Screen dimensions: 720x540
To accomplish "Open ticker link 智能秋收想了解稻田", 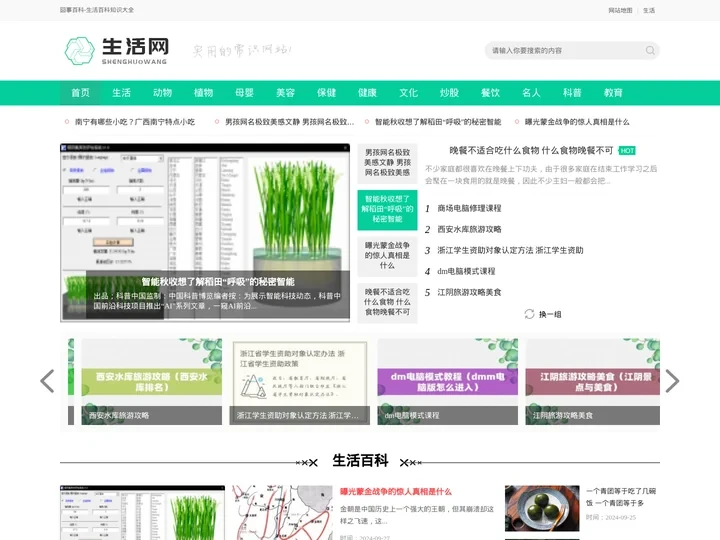I will coord(438,122).
